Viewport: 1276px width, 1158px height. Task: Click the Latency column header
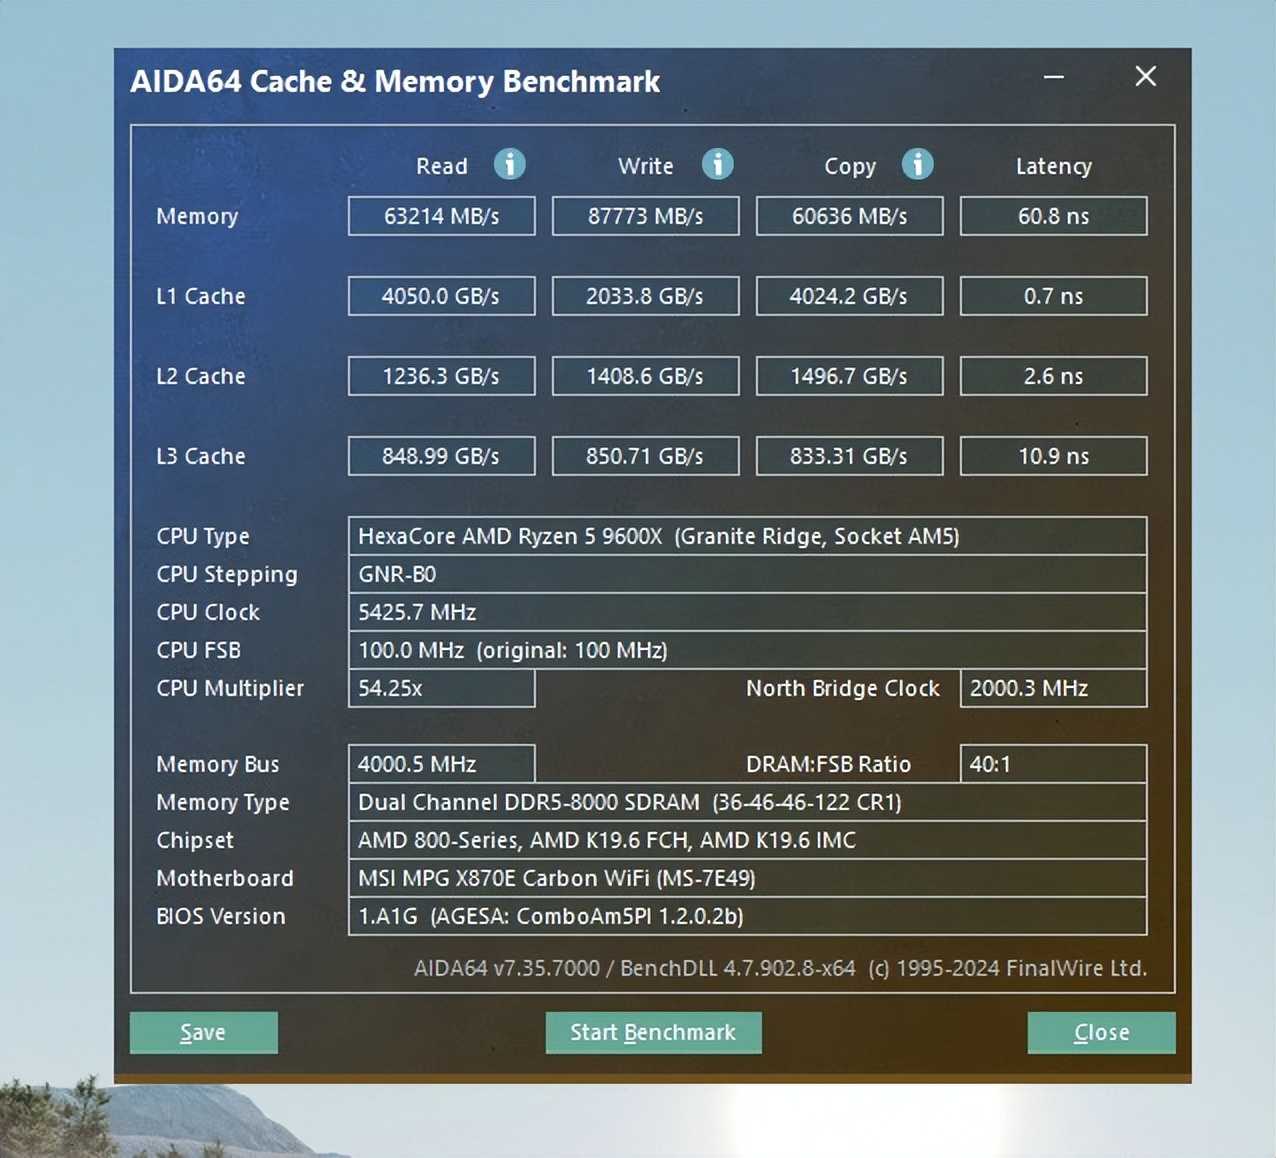click(1054, 167)
